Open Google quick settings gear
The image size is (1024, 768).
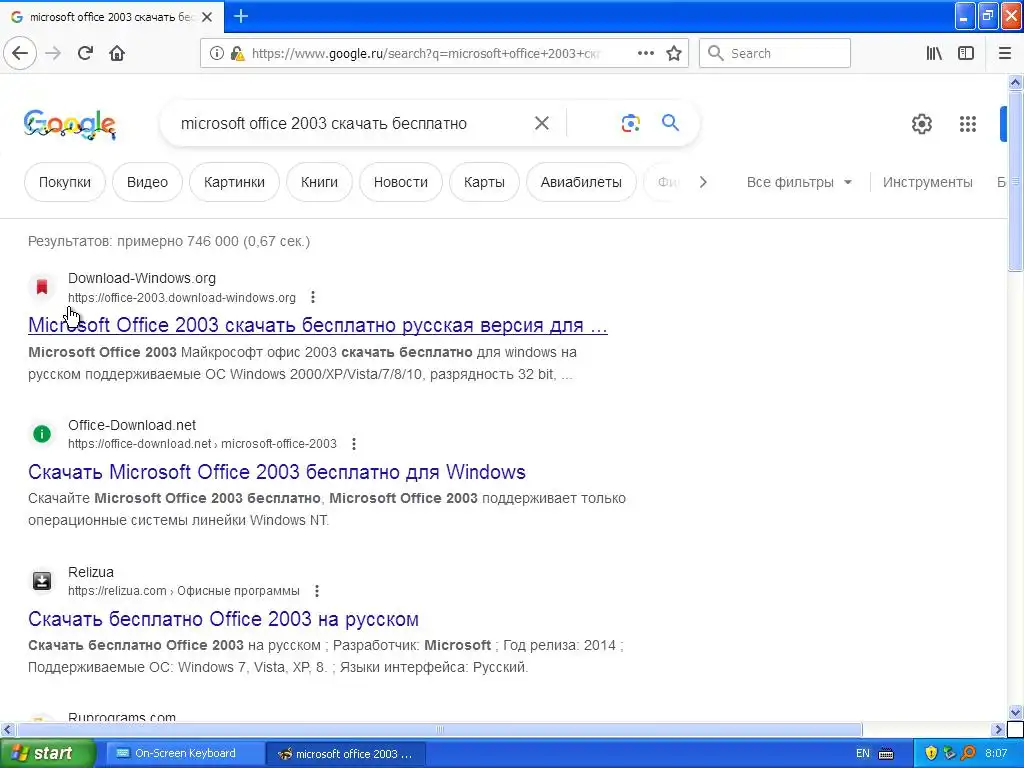tap(921, 123)
